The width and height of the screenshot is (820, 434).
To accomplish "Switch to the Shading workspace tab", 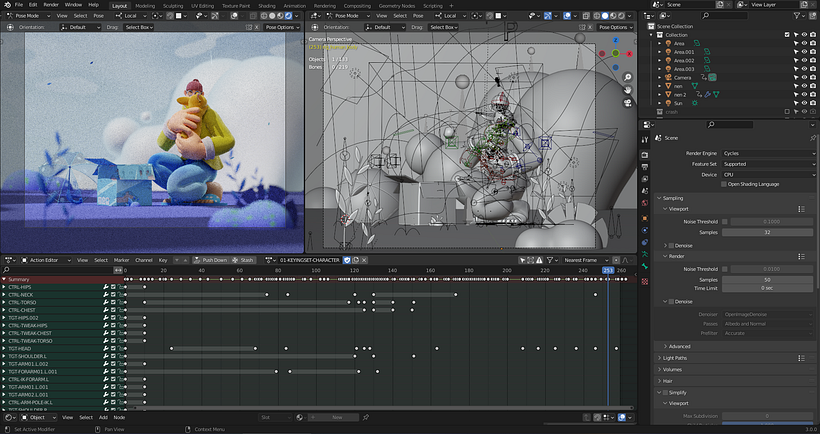I will click(267, 6).
